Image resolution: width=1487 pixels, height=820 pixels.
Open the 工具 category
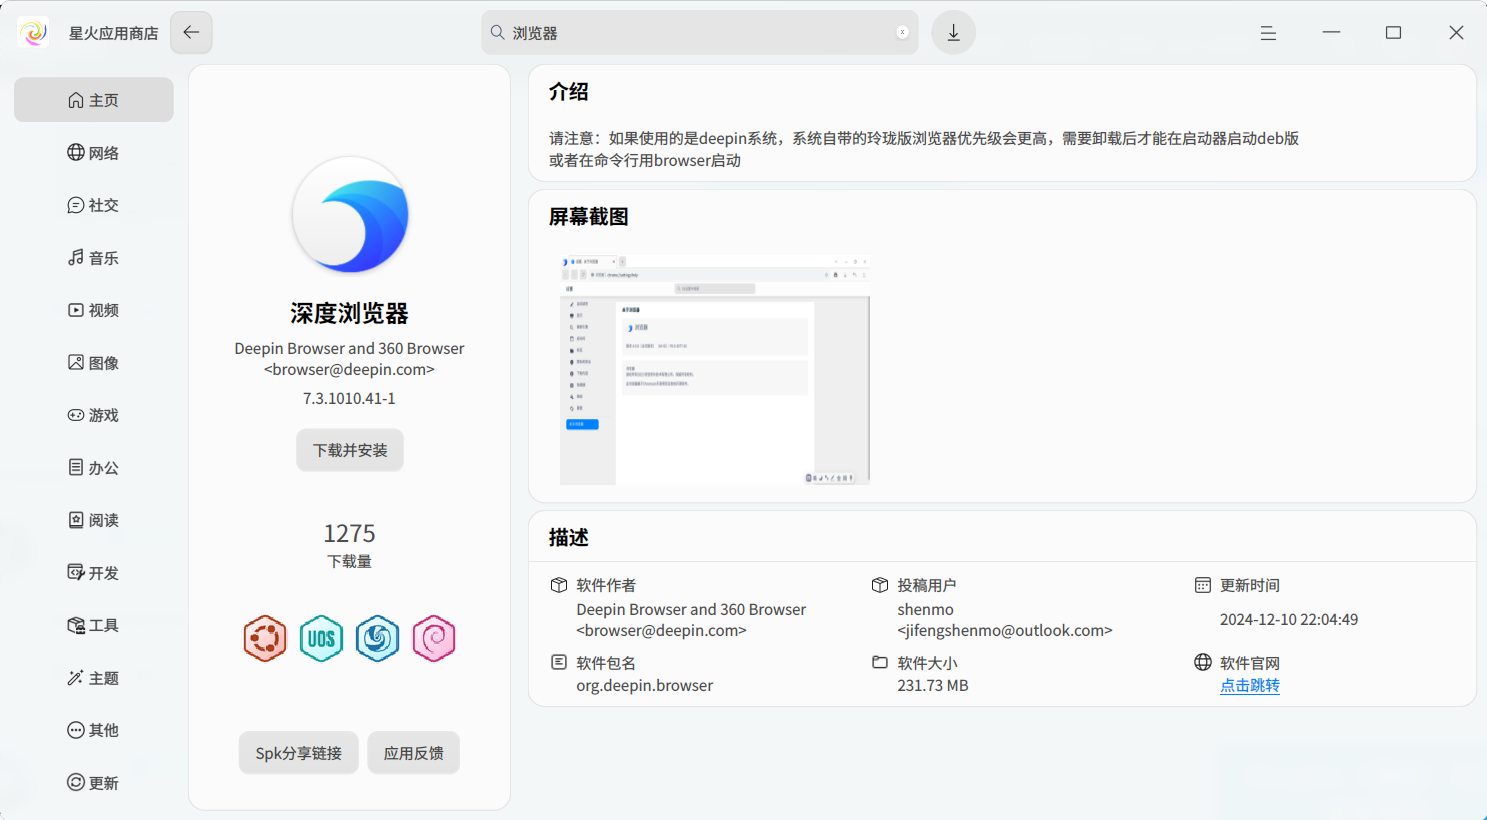pyautogui.click(x=93, y=625)
